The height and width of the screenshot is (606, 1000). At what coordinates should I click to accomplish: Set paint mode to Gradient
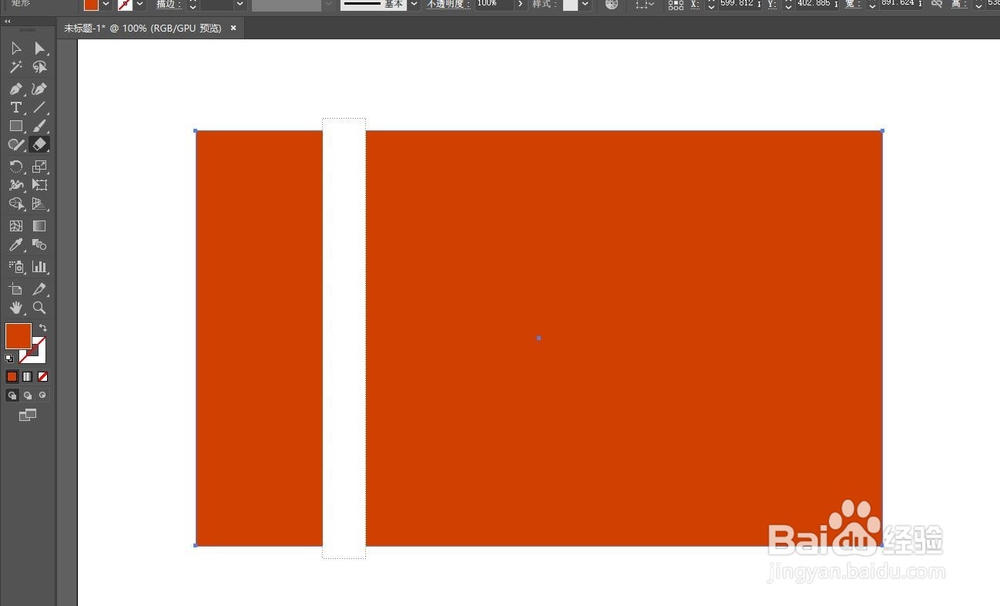coord(27,376)
